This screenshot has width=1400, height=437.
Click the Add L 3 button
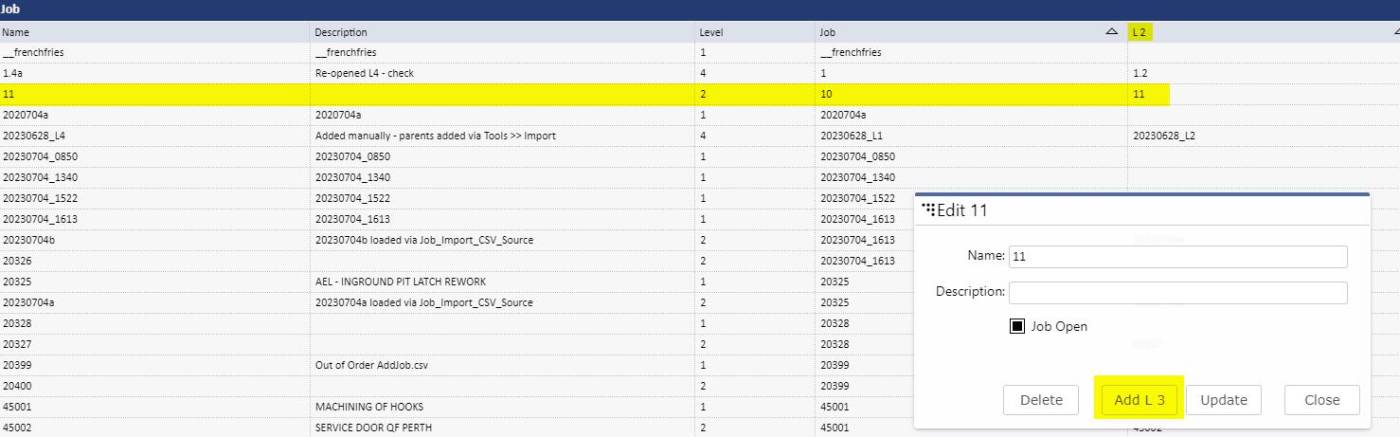coord(1139,400)
